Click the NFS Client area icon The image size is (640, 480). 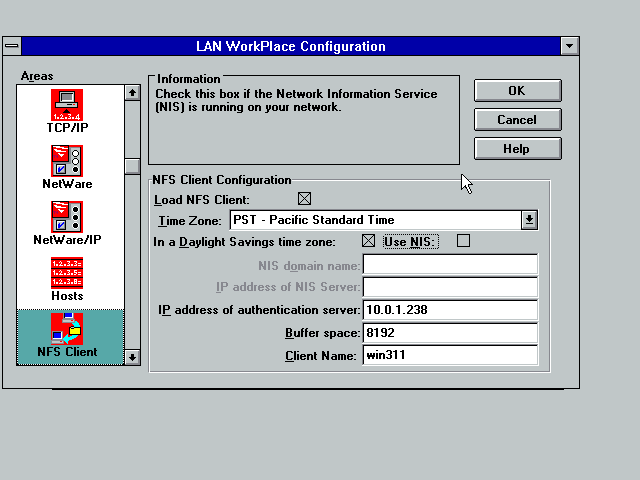pos(67,329)
